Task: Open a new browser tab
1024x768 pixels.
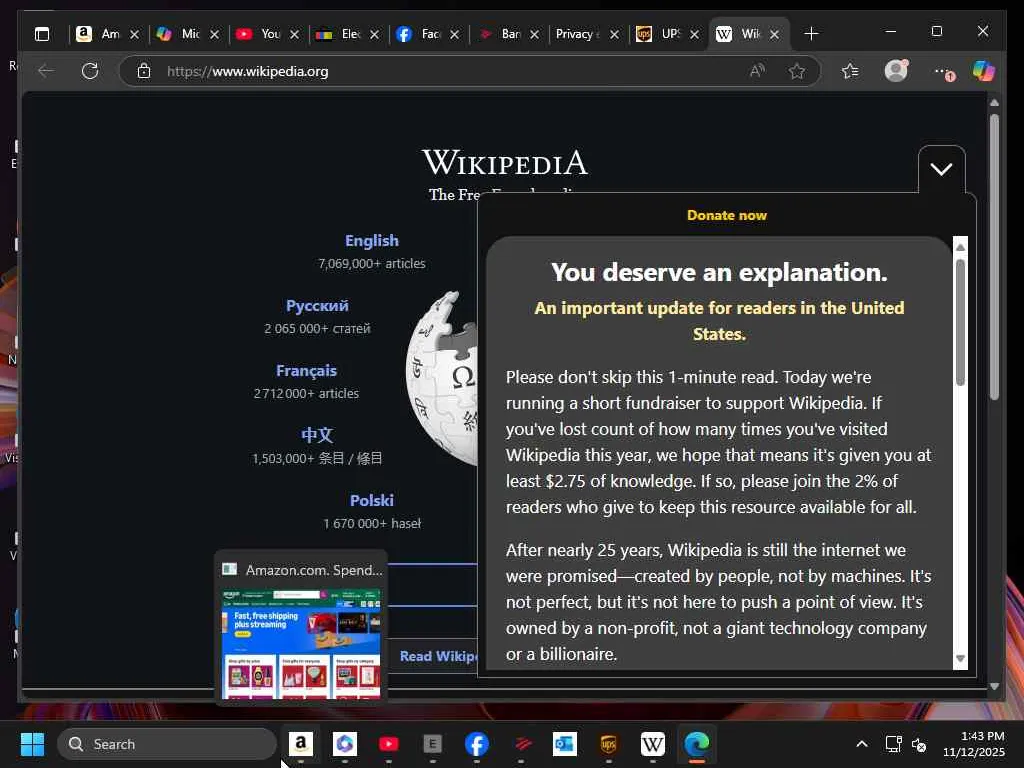Action: [x=811, y=33]
